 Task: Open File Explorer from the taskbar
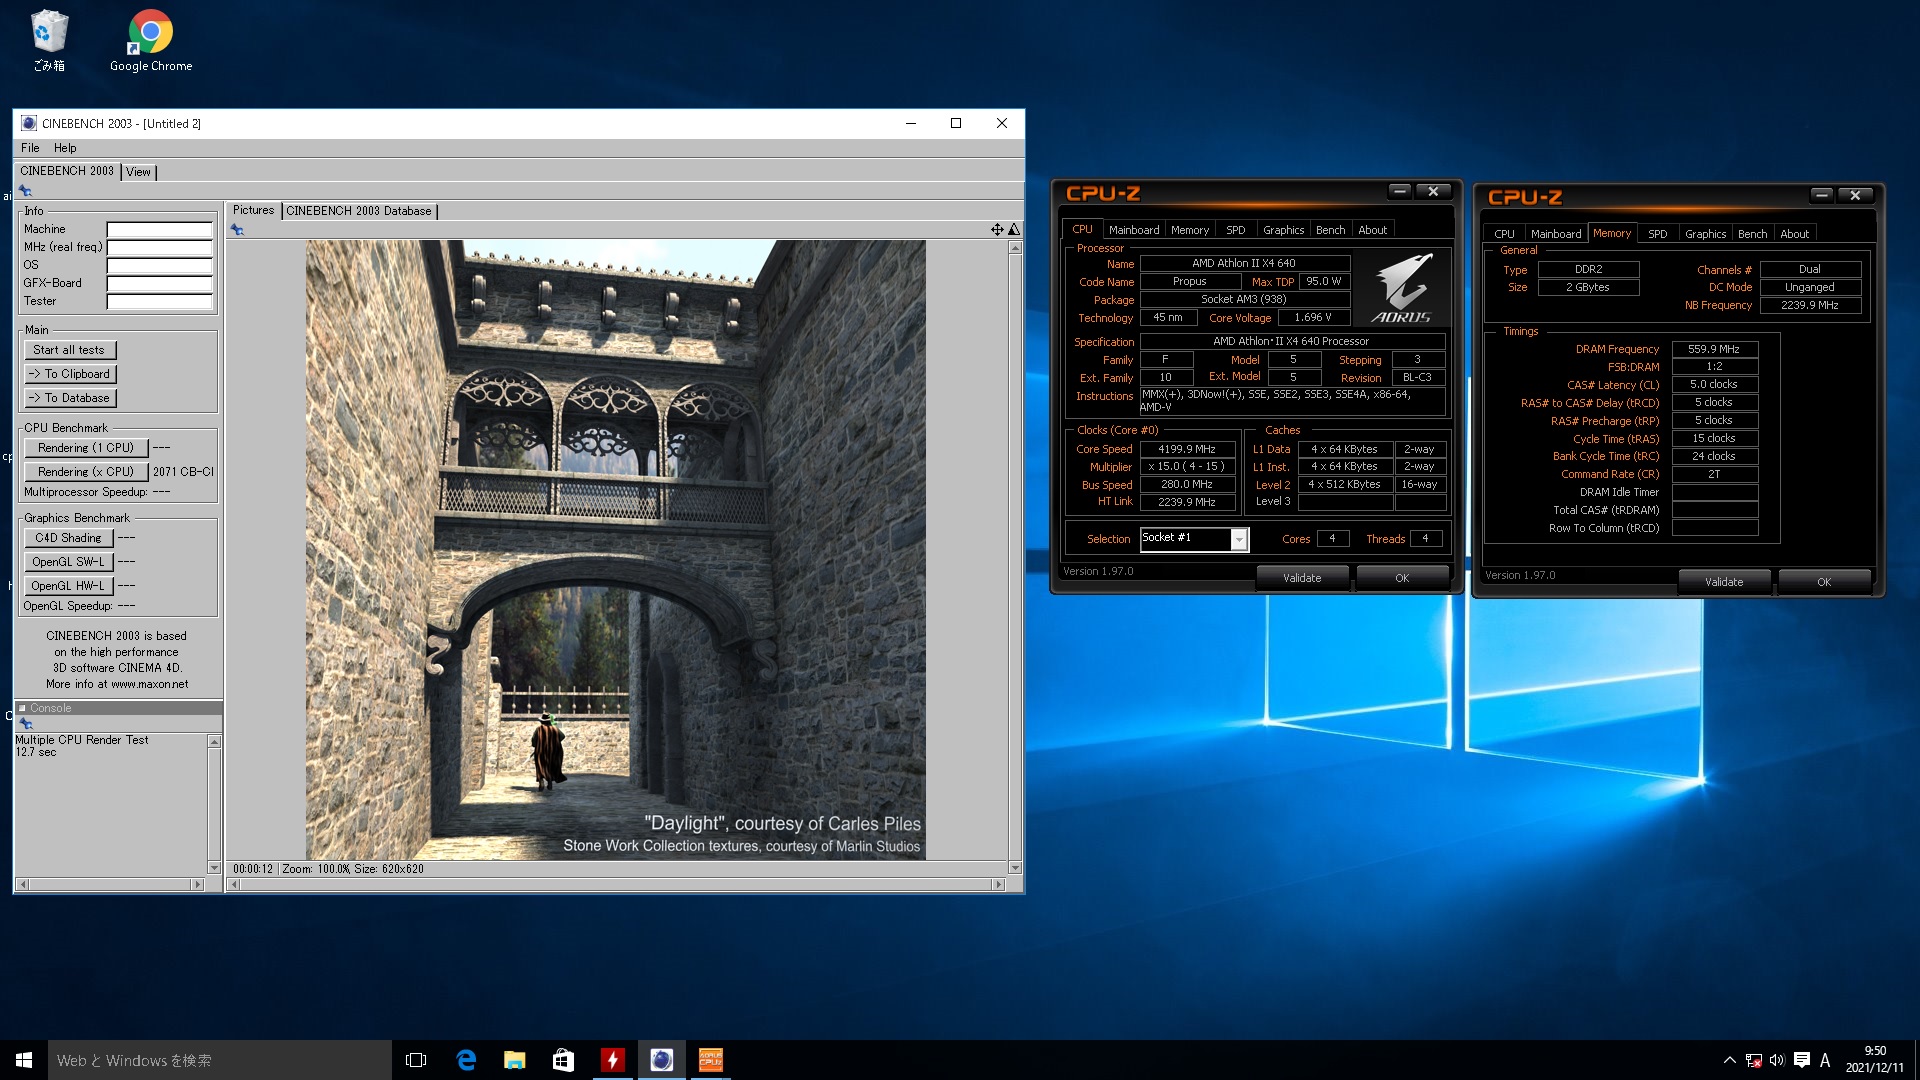pos(514,1060)
